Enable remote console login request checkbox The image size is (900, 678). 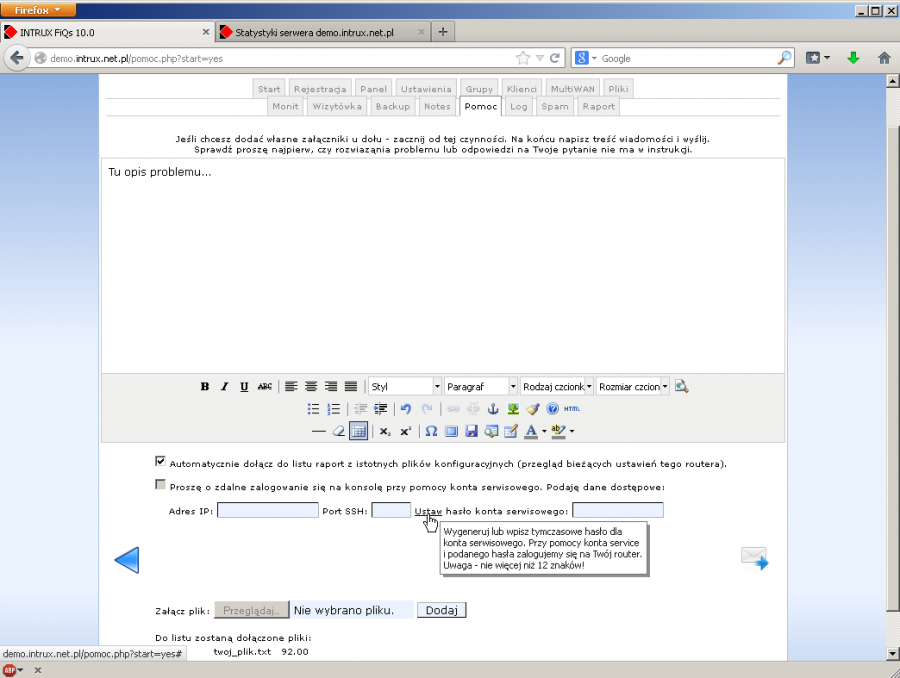tap(160, 485)
